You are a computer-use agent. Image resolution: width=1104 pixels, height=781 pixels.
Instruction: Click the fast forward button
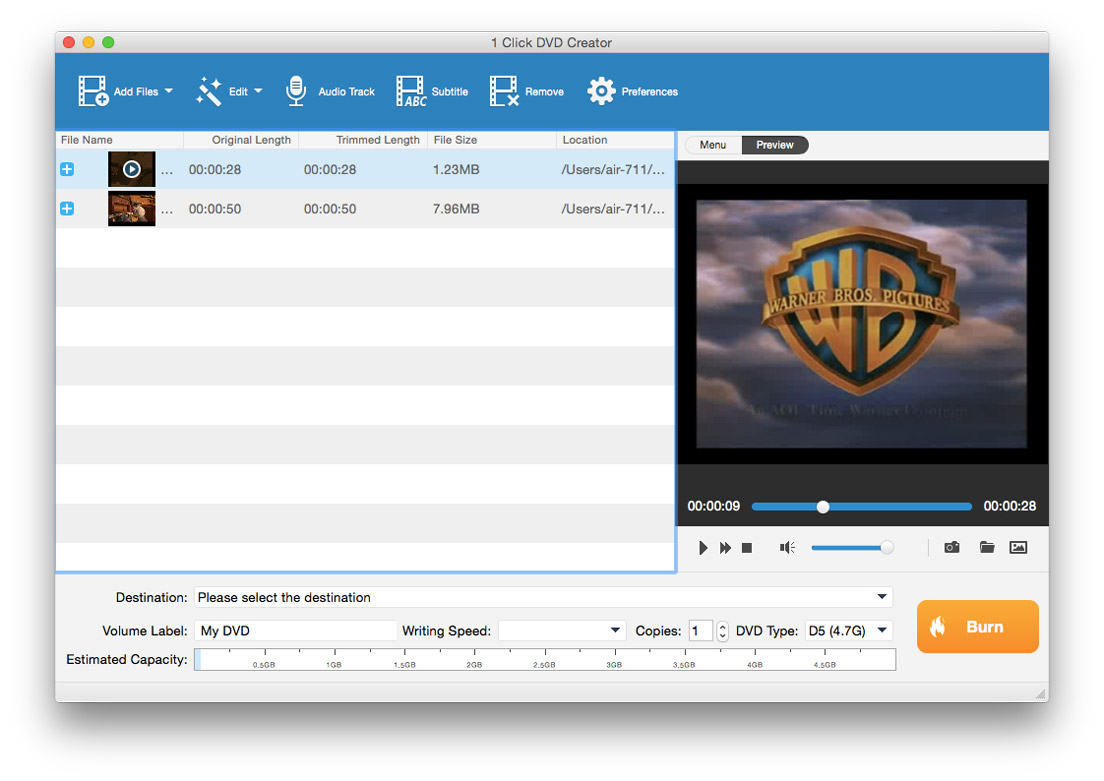(x=725, y=547)
